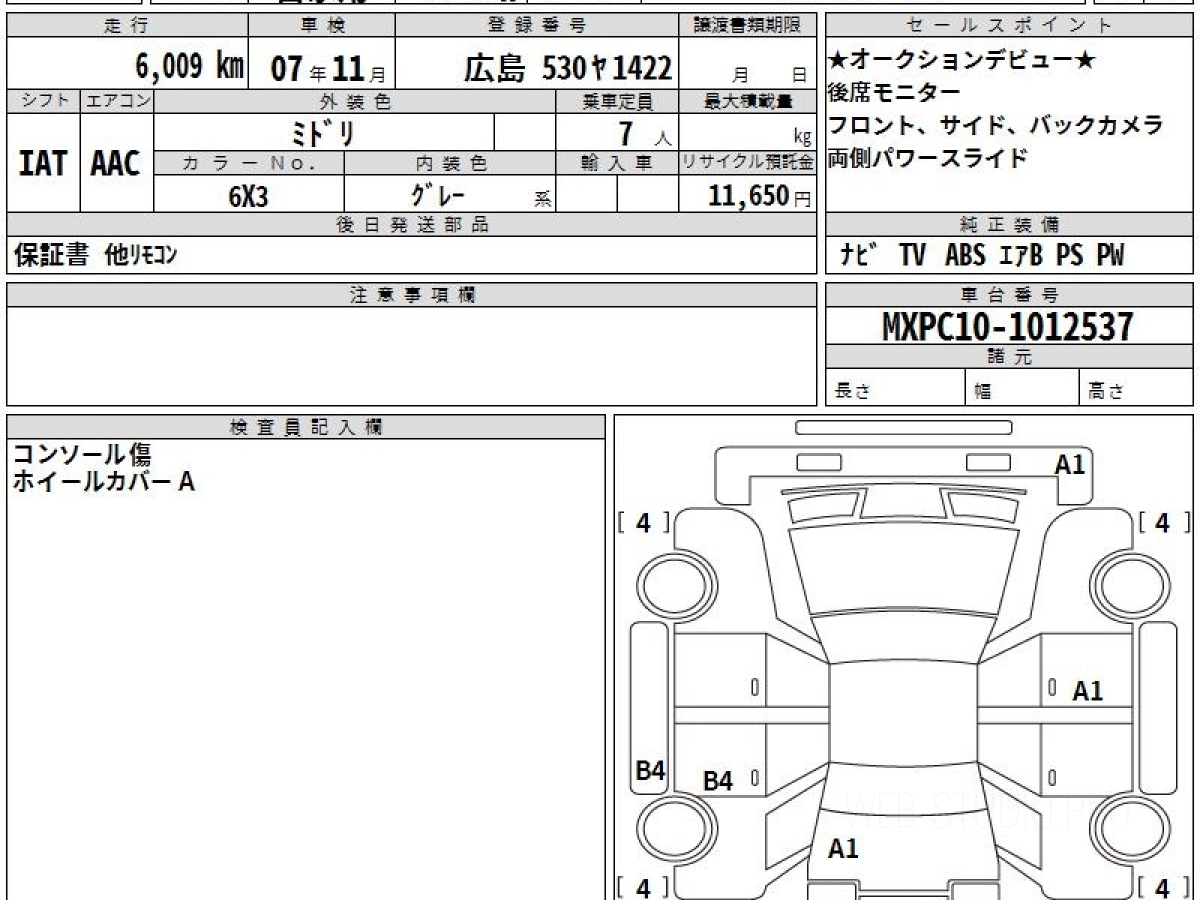Select the 乗車定員 header
Screen dimensions: 1200x900
[x=617, y=101]
